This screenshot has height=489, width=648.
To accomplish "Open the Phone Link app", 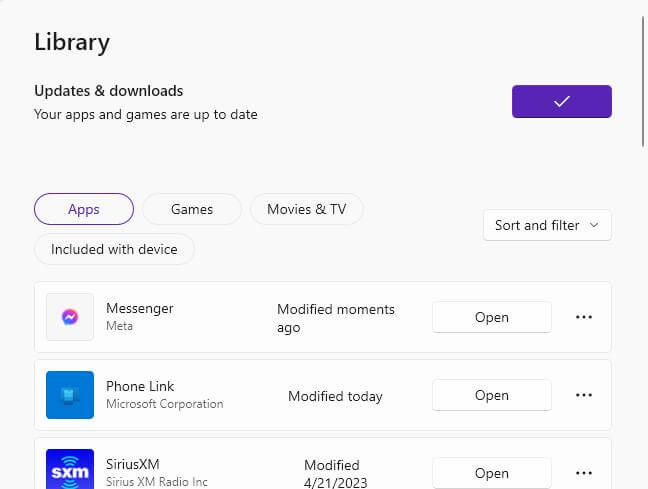I will [x=492, y=395].
